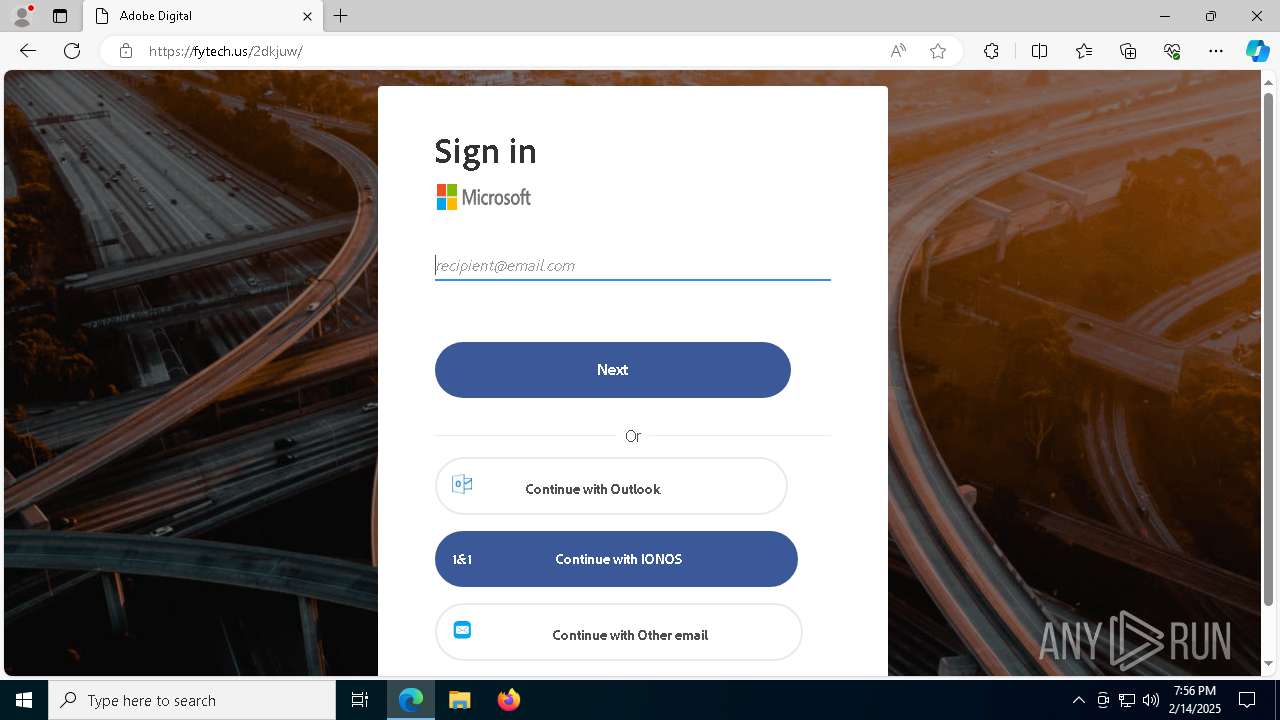View site information lock icon
Screen dimensions: 1280x720
(x=125, y=51)
